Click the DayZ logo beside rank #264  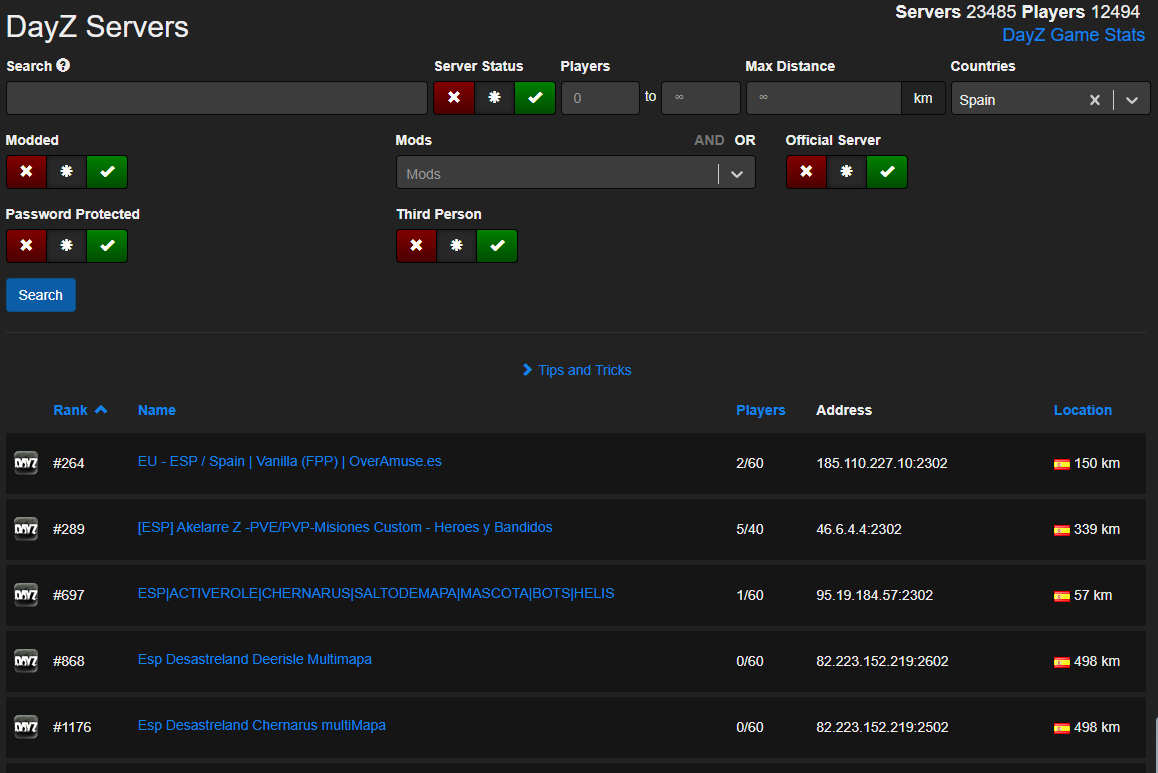(x=25, y=462)
